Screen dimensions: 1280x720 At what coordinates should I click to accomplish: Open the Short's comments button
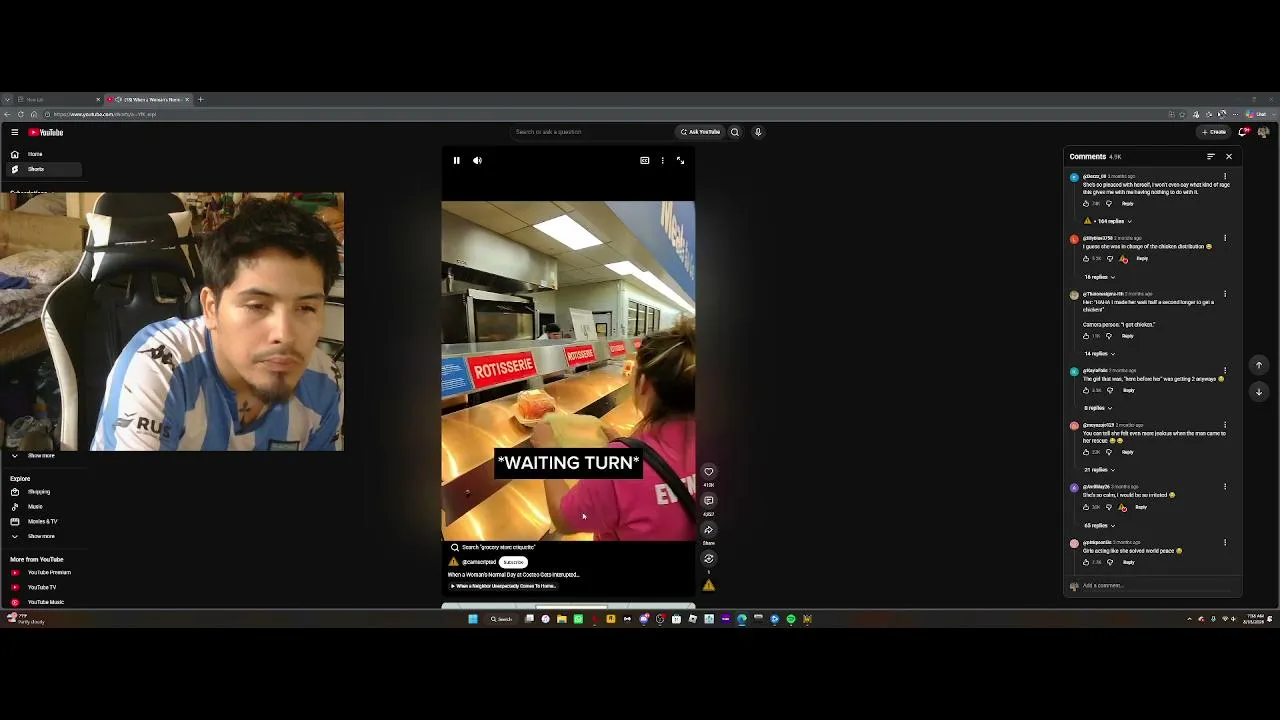point(709,501)
